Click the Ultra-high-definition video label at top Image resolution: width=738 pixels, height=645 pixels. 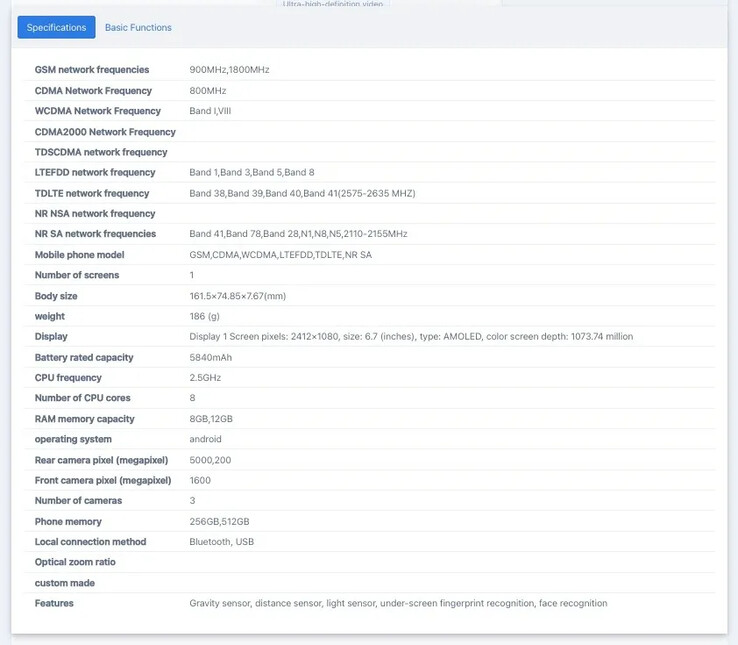click(334, 4)
